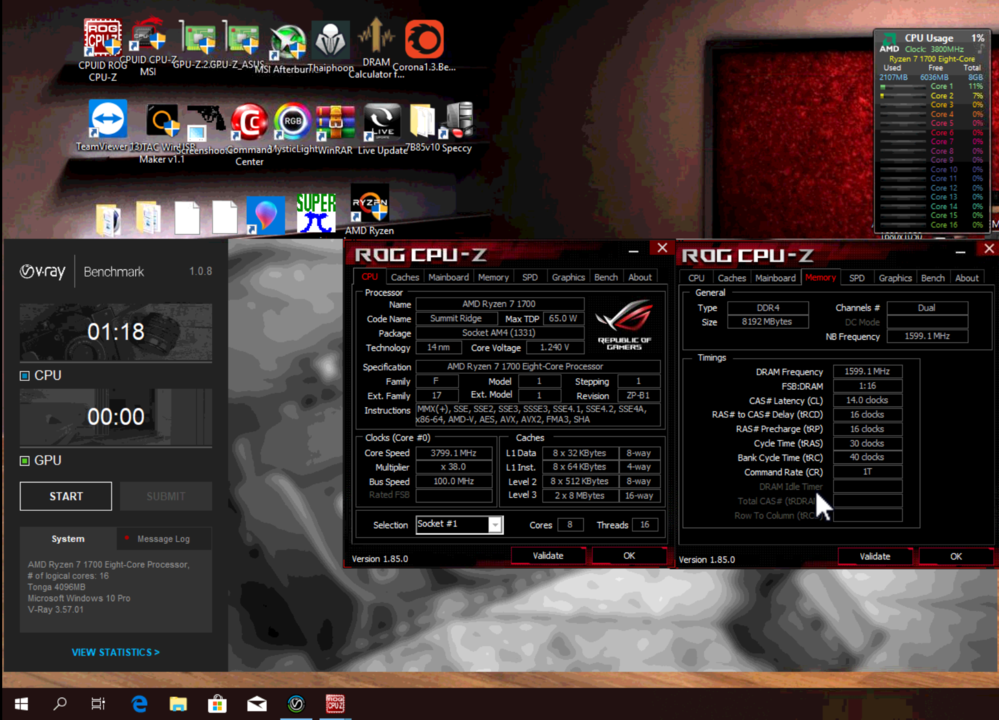This screenshot has height=720, width=999.
Task: Open Task View on the taskbar
Action: (x=98, y=703)
